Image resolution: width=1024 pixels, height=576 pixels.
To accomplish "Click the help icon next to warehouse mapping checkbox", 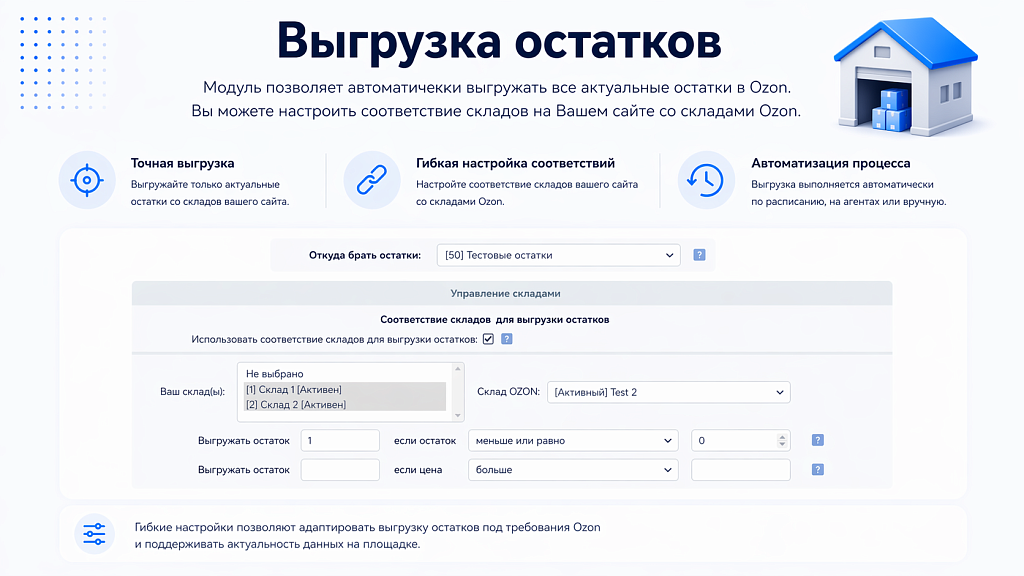I will pos(507,339).
